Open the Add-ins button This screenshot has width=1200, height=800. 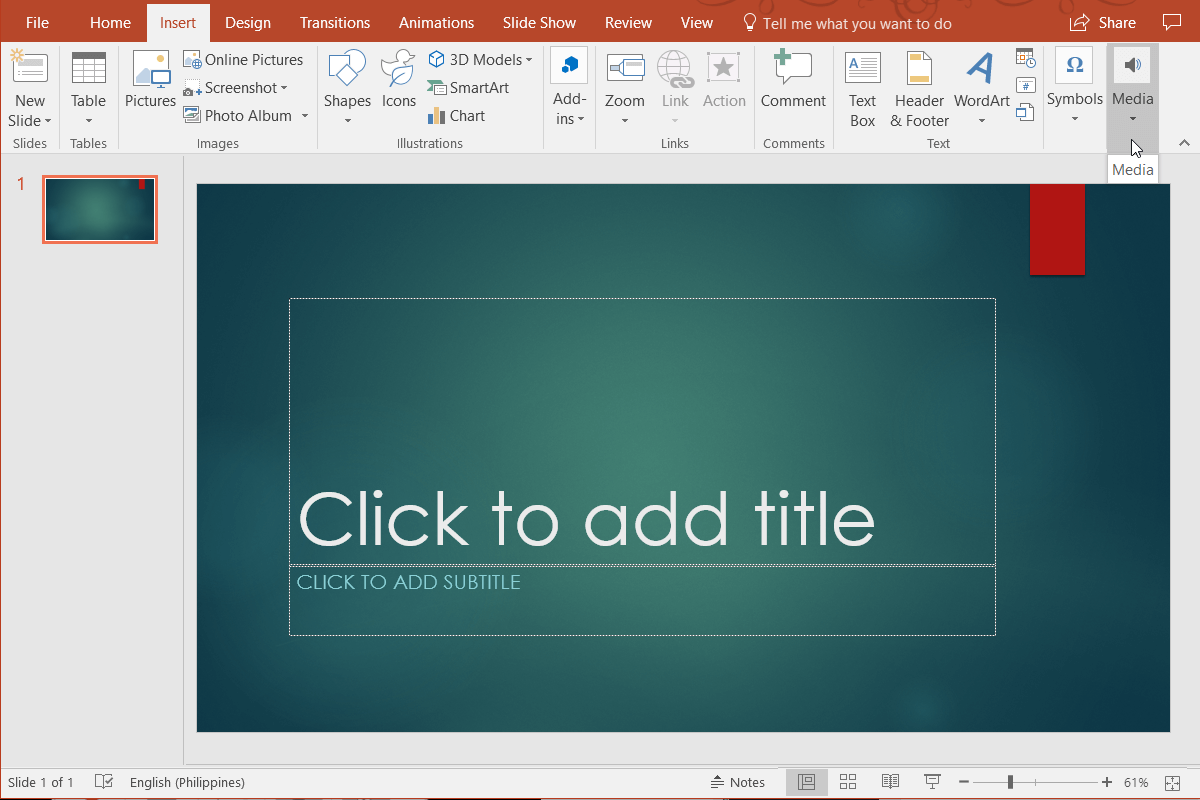click(x=569, y=88)
